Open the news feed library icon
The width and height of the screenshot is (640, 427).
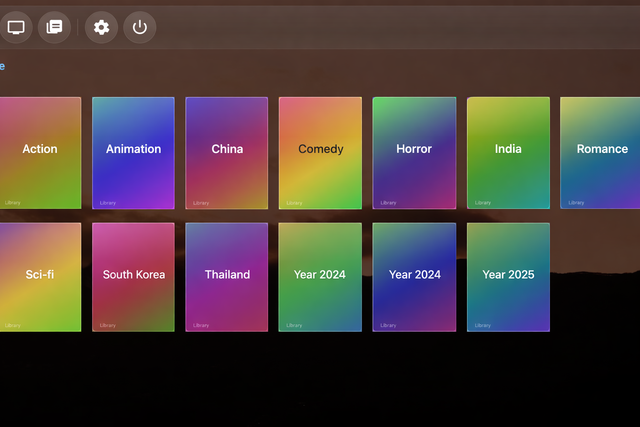click(x=54, y=27)
